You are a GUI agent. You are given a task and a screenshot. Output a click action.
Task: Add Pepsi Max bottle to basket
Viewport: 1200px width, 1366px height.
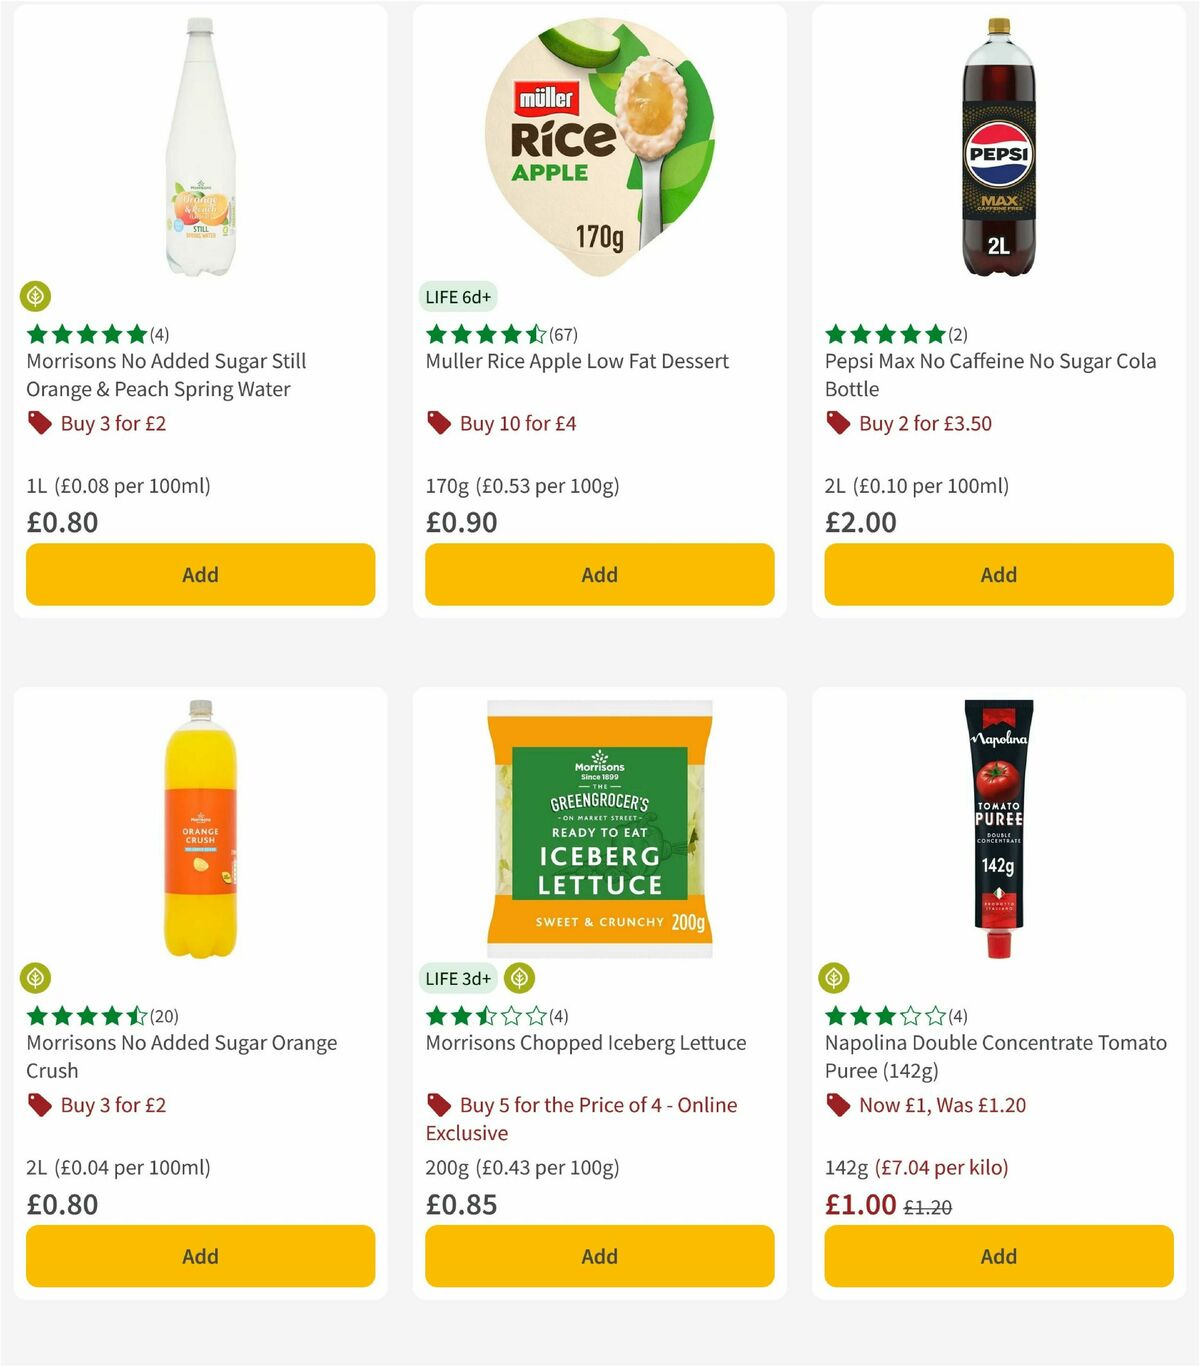click(x=998, y=575)
